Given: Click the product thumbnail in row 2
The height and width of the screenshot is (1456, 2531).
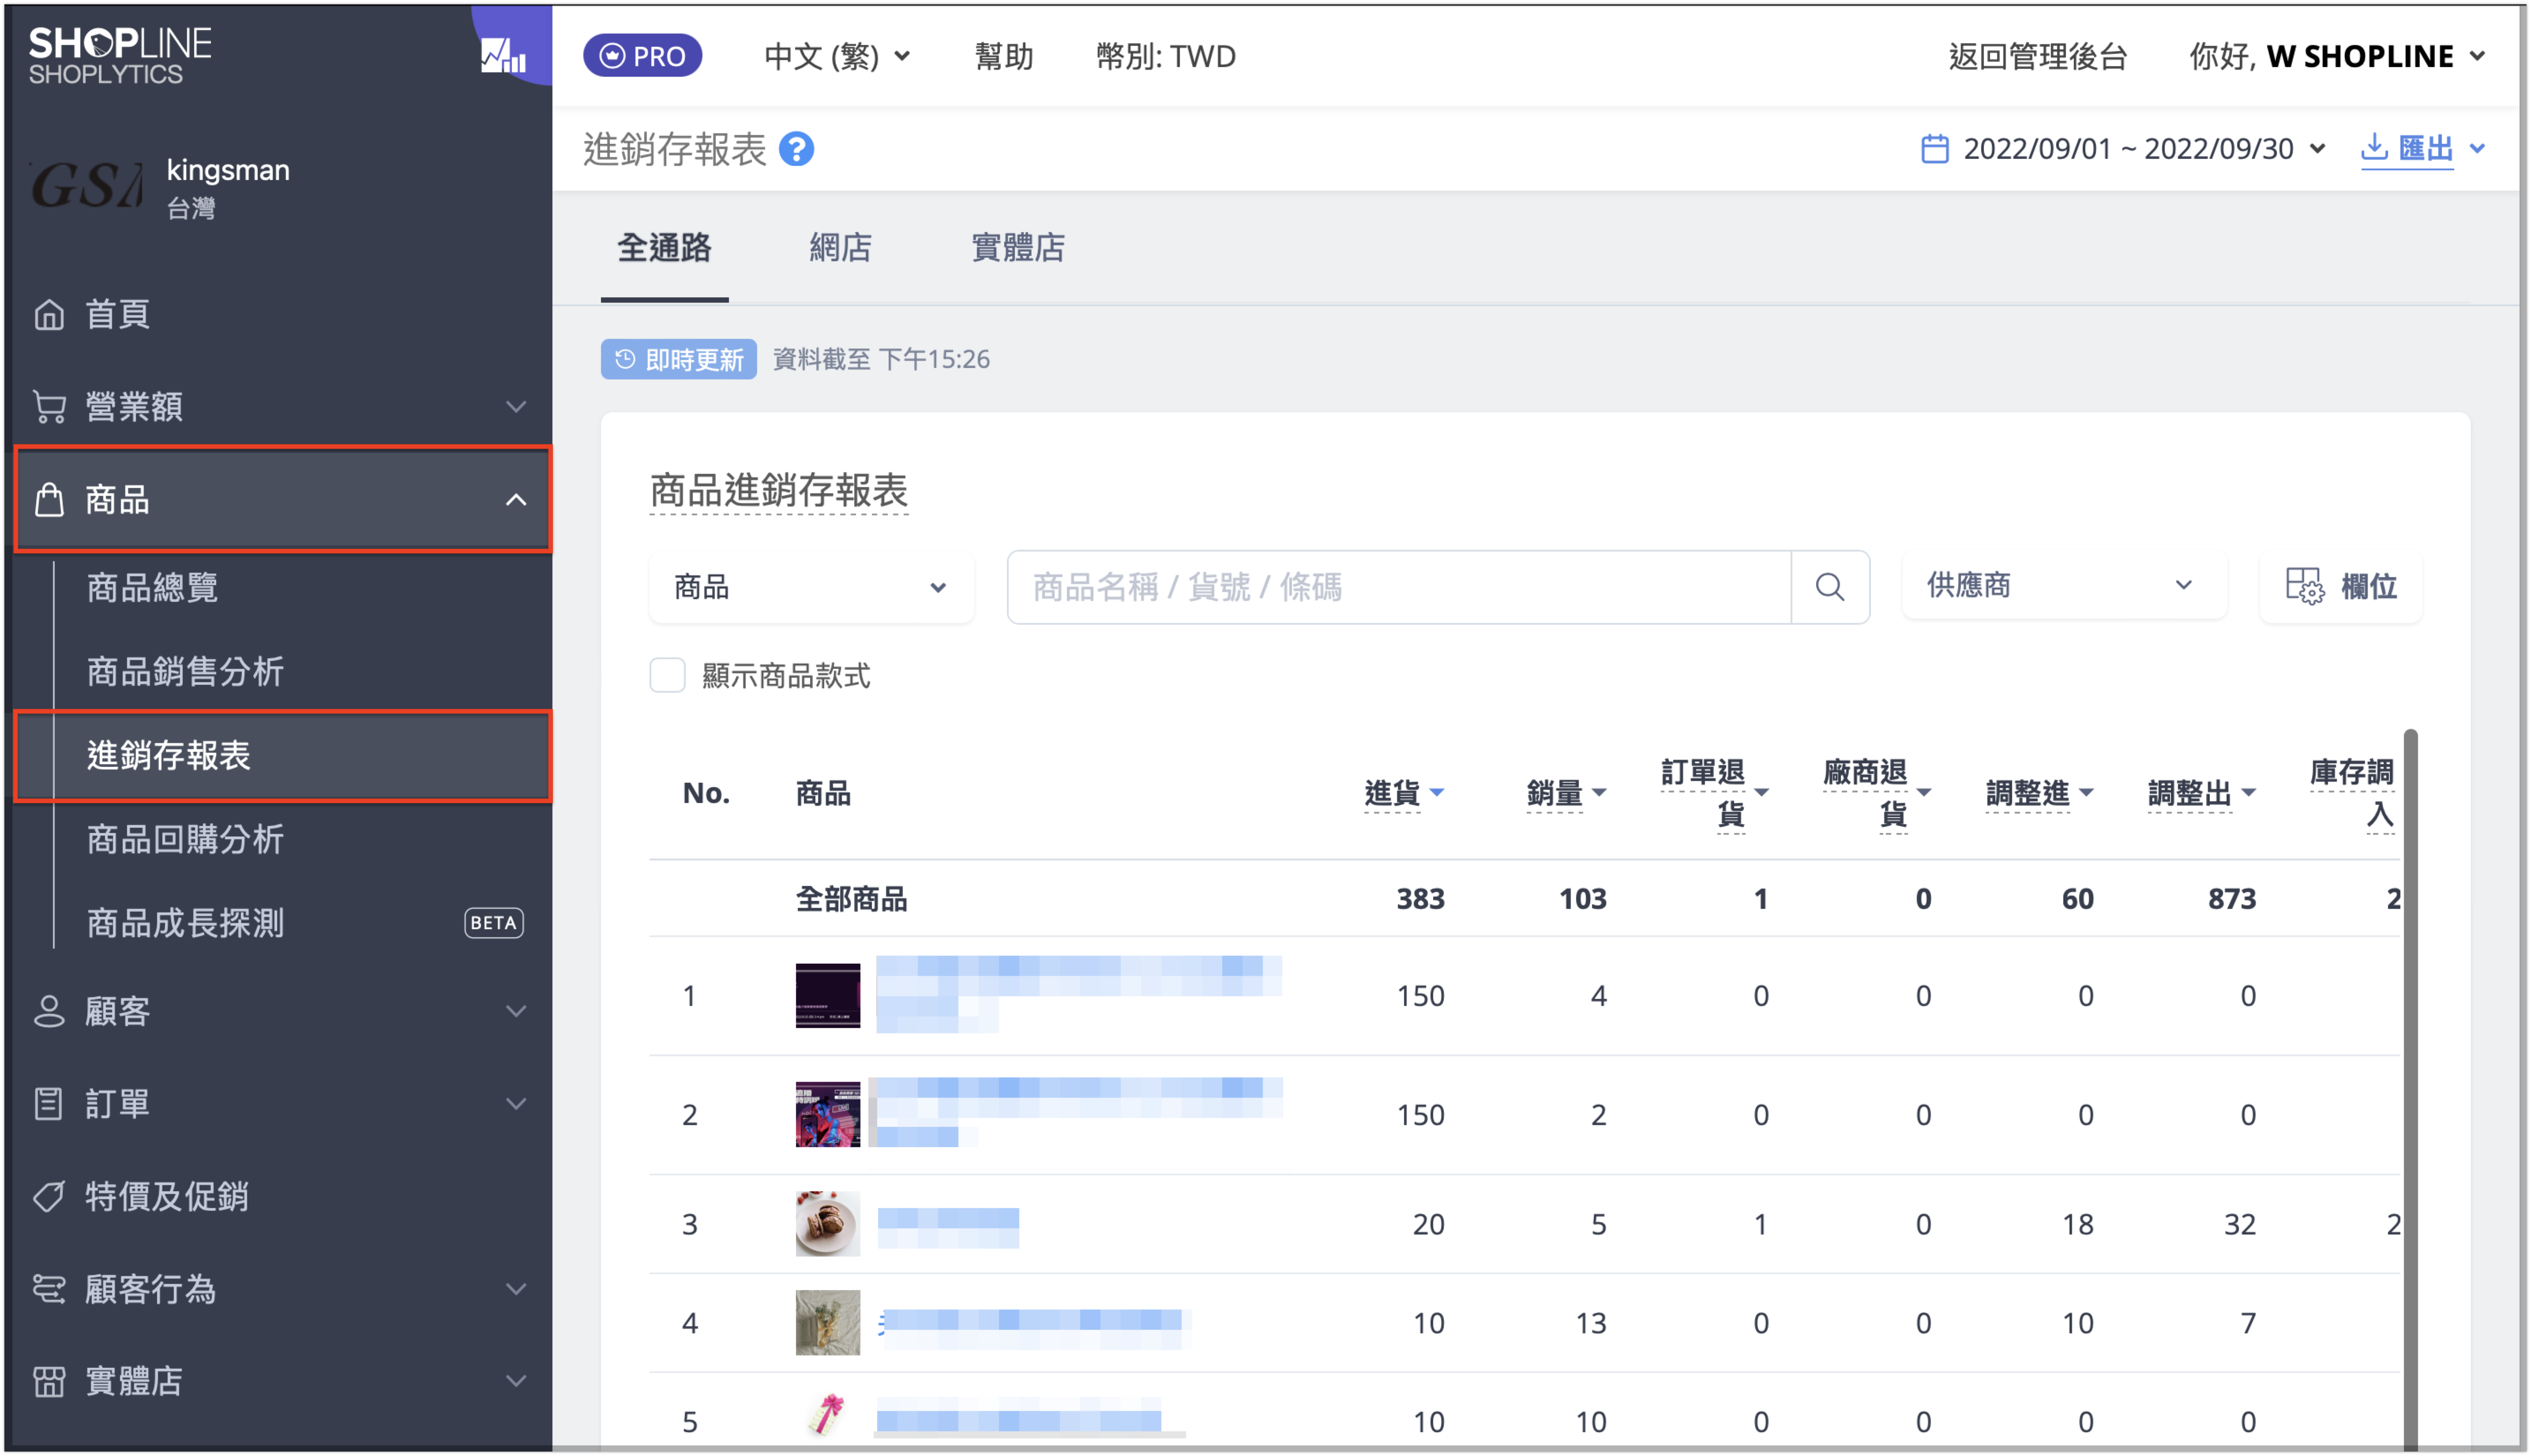Looking at the screenshot, I should point(827,1114).
